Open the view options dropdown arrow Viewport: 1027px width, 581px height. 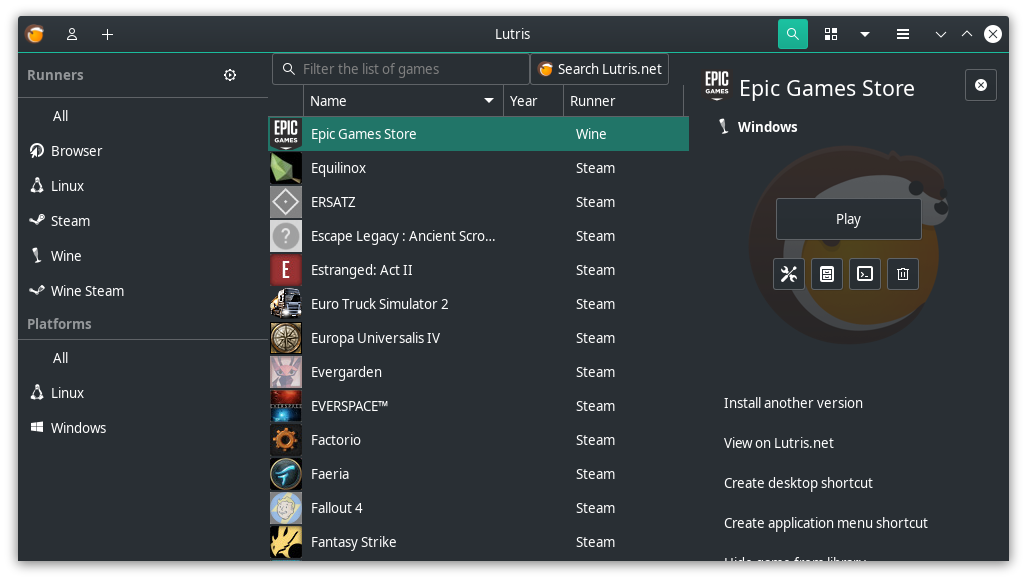point(865,34)
